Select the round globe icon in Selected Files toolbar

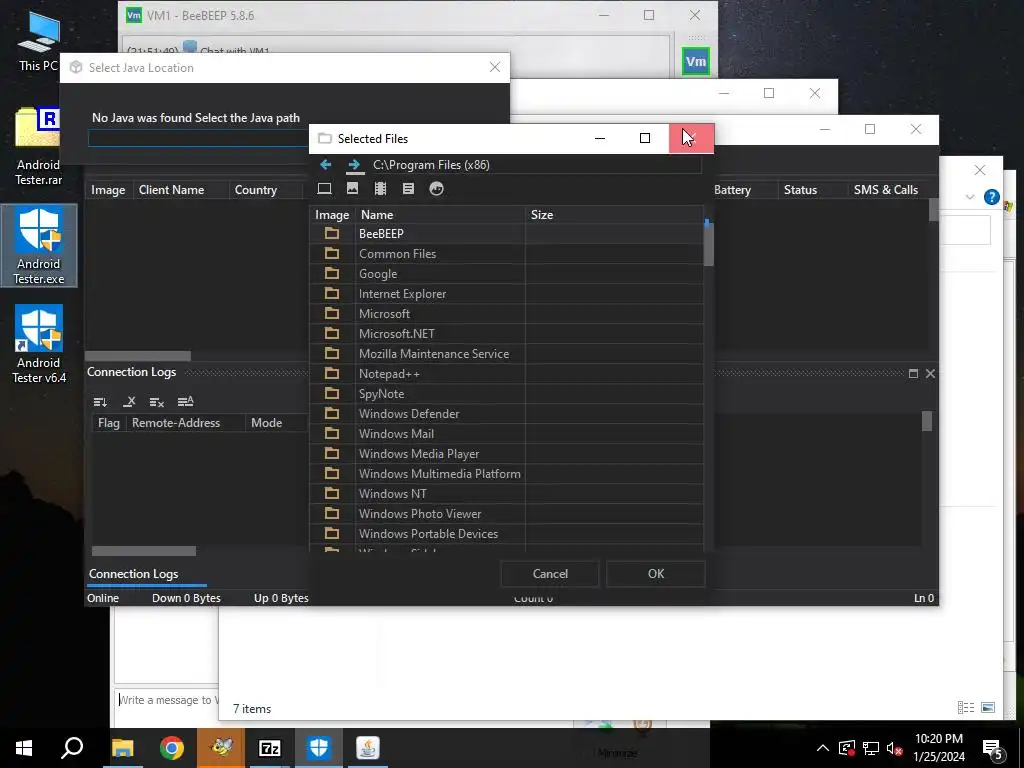click(x=436, y=189)
